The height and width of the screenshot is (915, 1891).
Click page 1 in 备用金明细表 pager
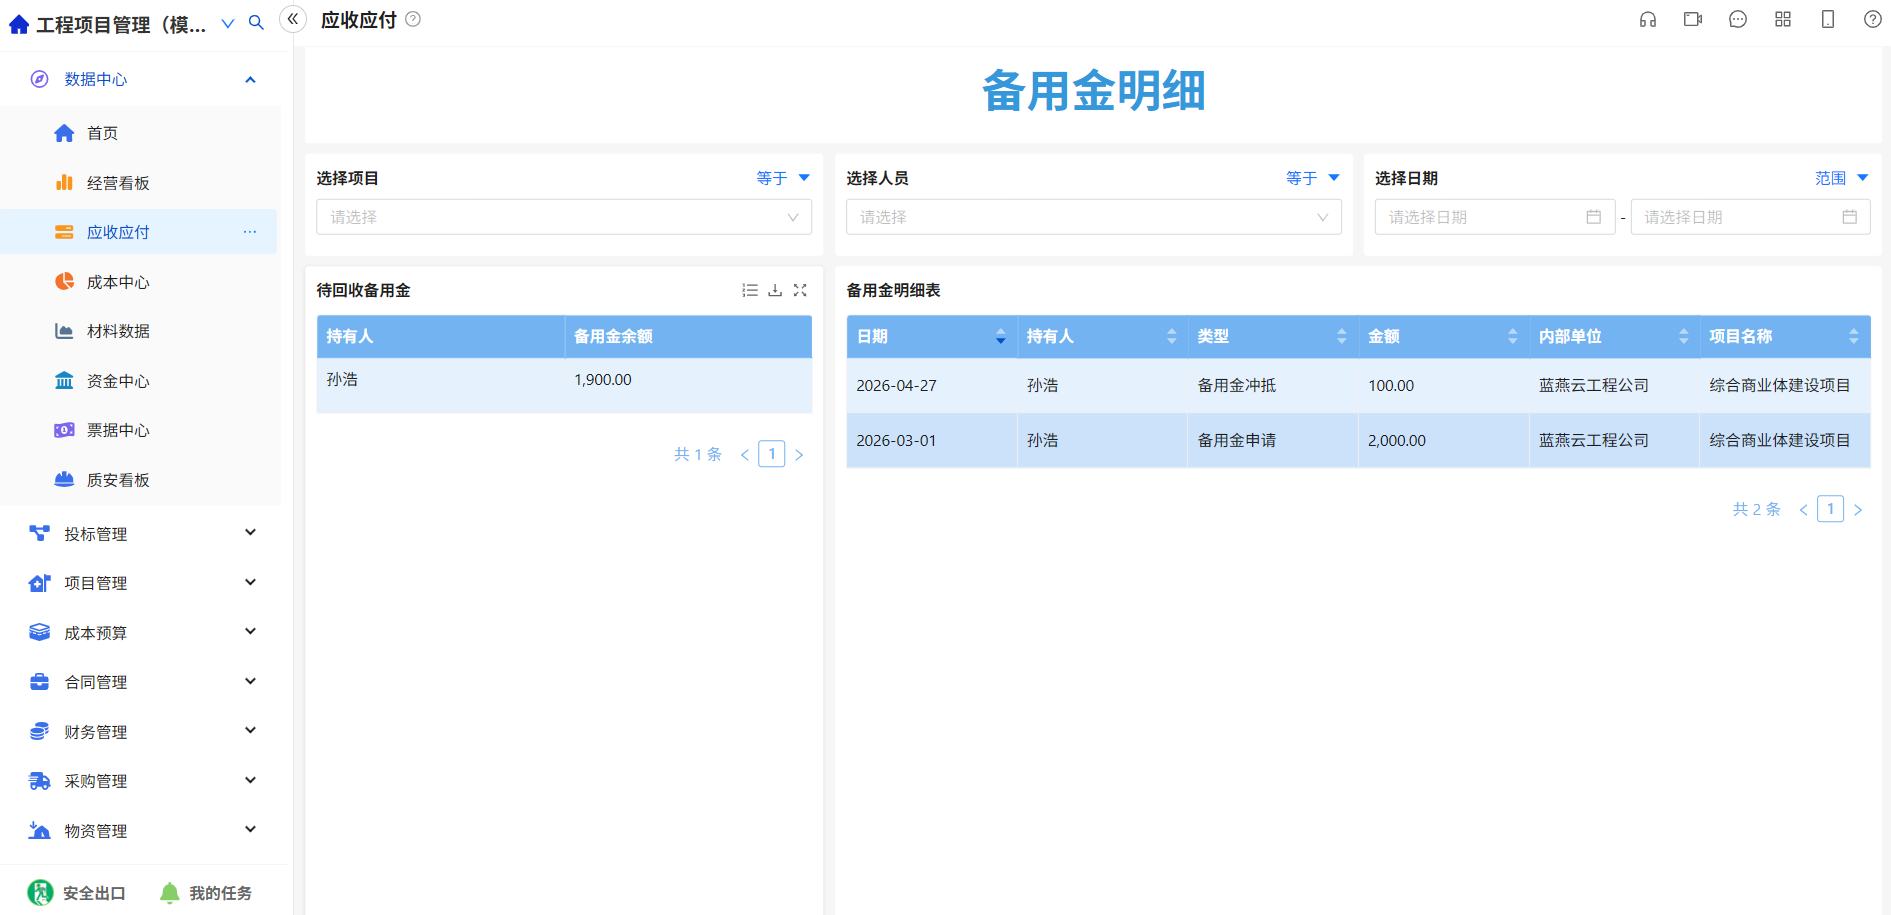pyautogui.click(x=1831, y=509)
